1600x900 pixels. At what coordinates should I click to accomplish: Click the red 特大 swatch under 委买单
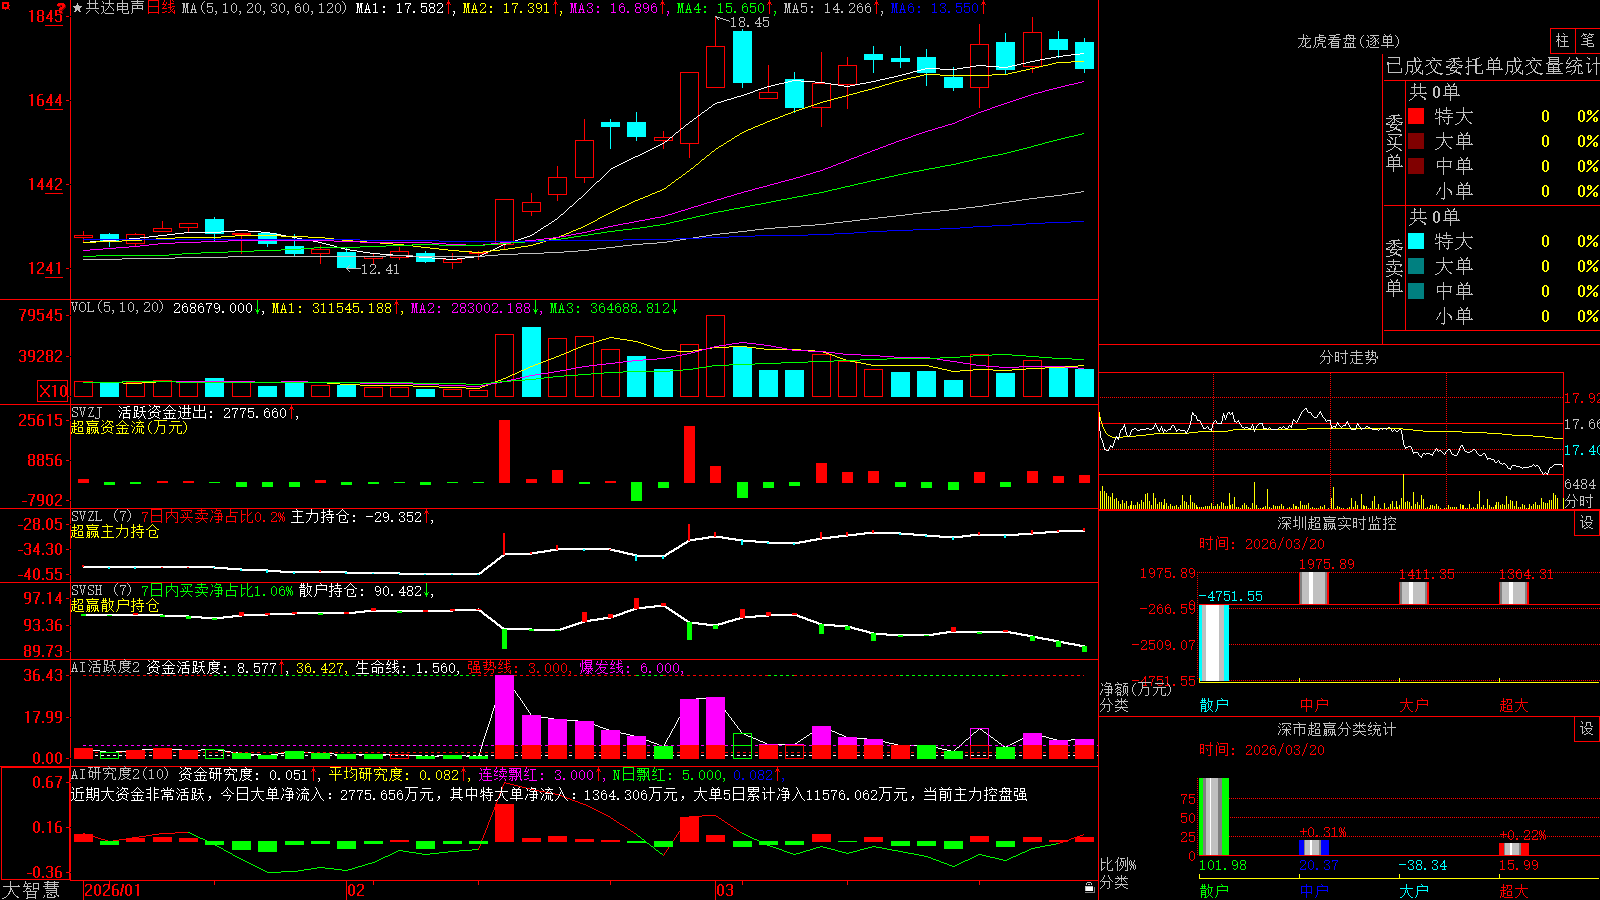(x=1416, y=116)
